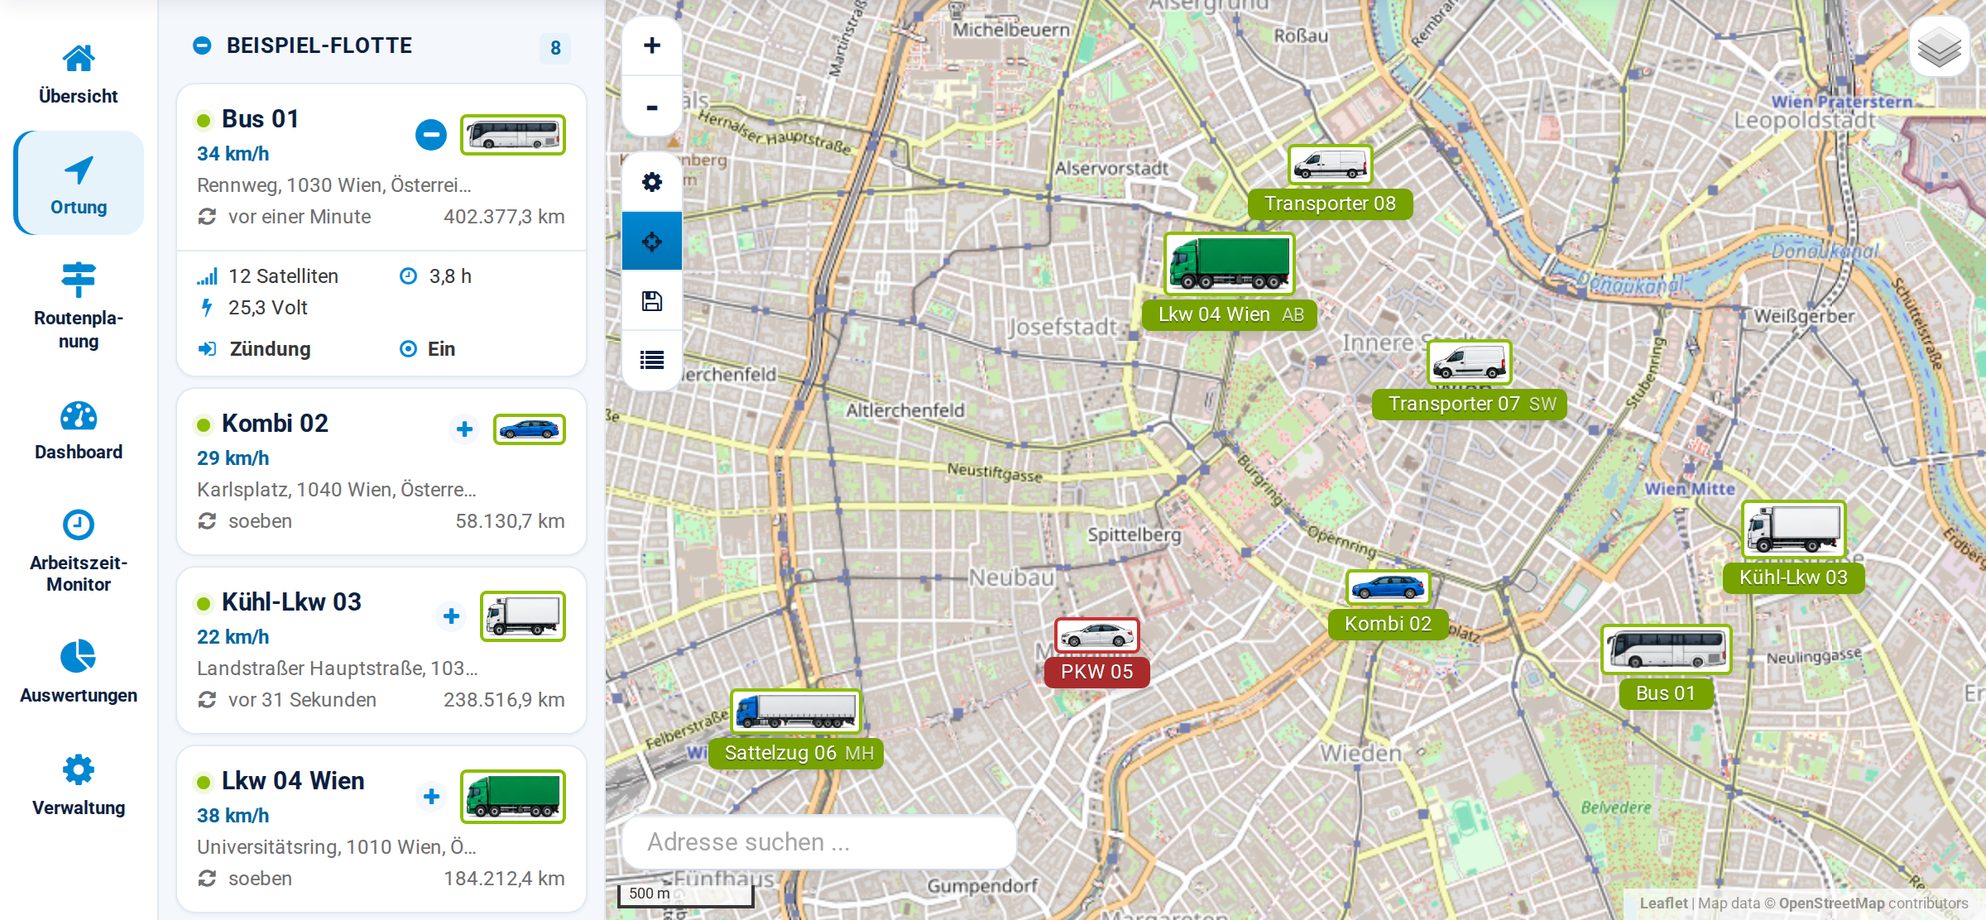Expand Lkw 04 Wien details

431,796
